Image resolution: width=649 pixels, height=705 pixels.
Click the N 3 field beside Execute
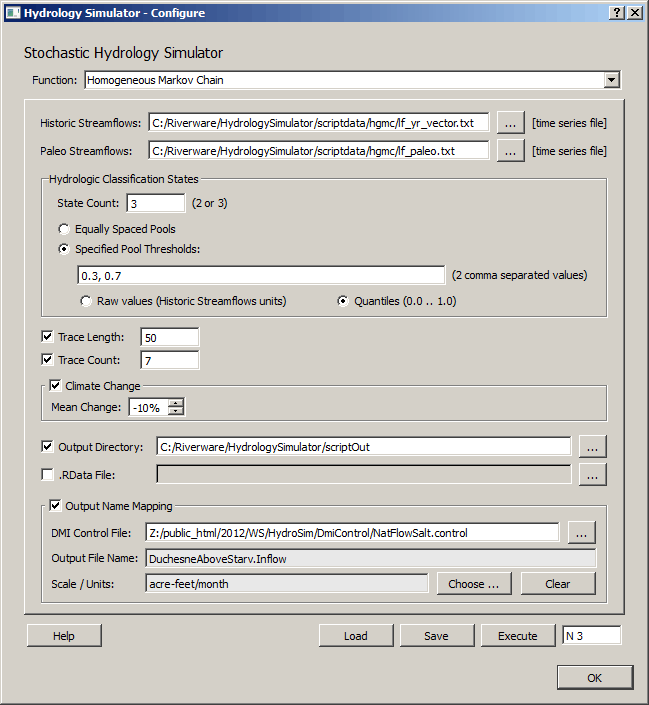pos(592,636)
